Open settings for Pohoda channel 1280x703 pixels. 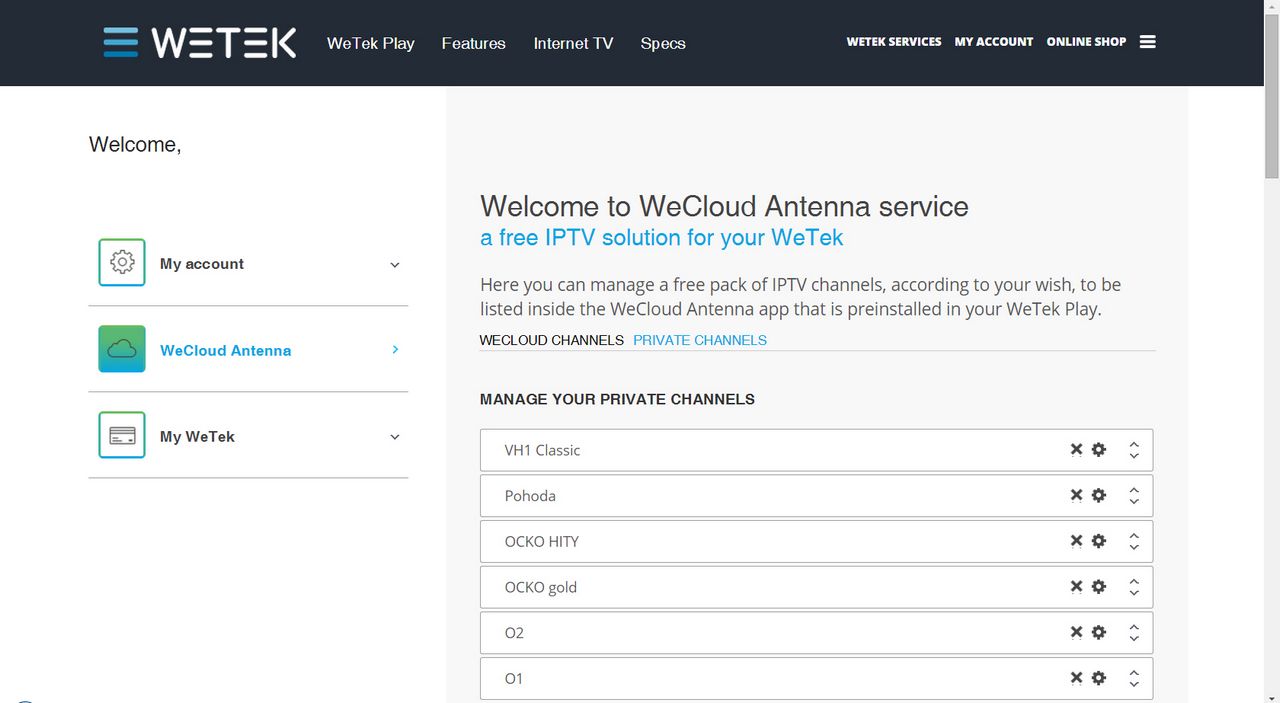pos(1099,495)
